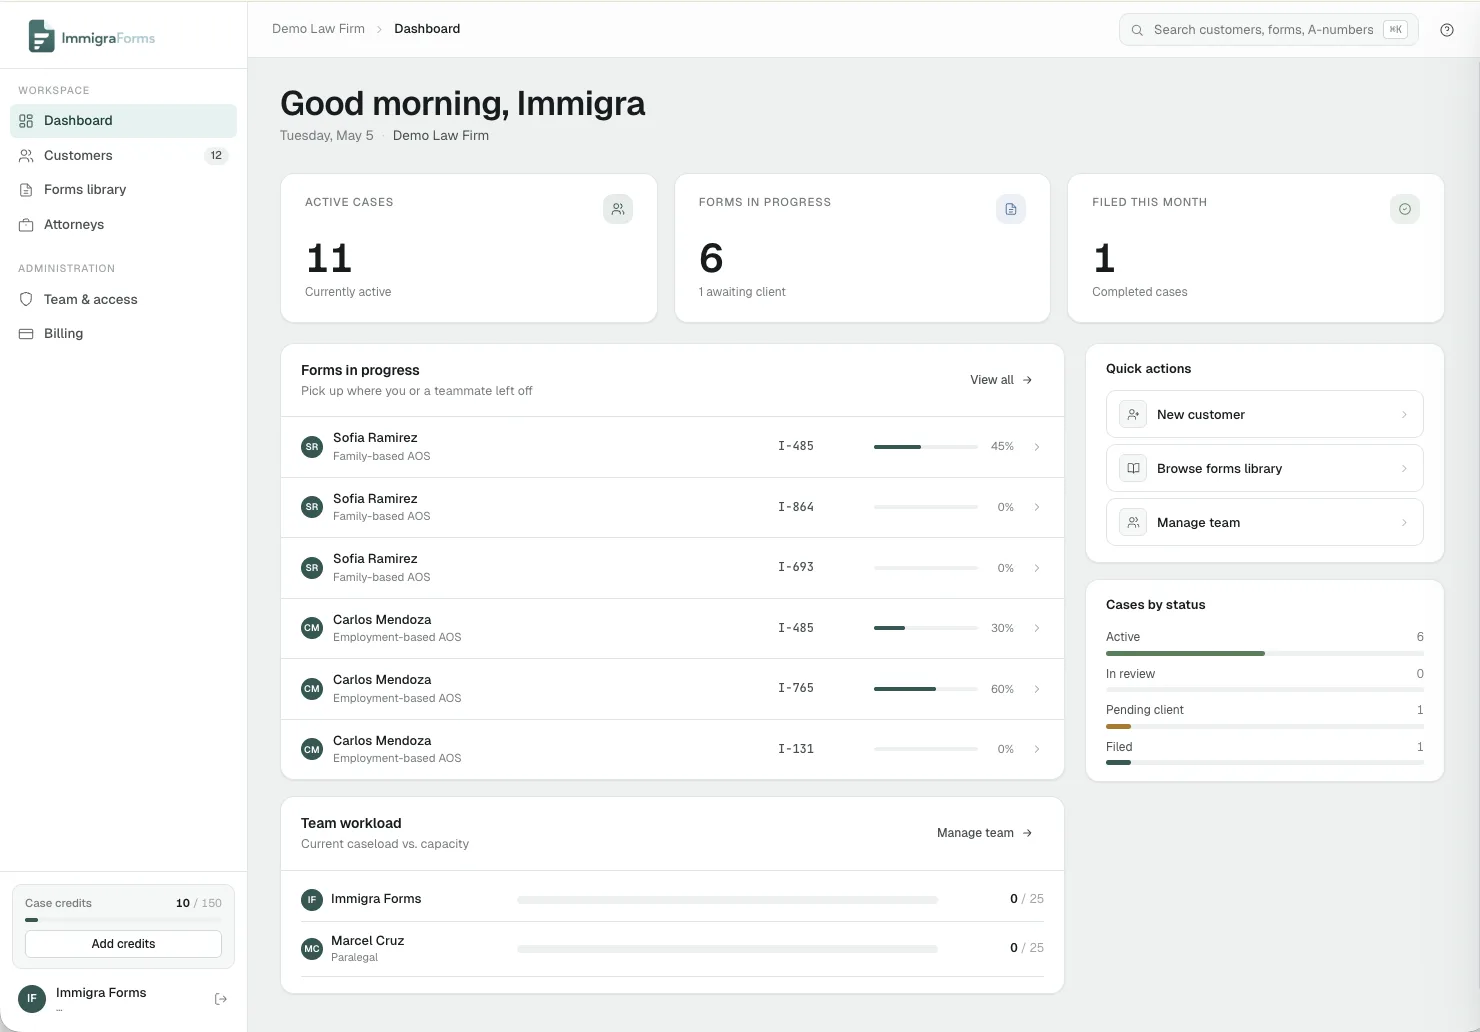The height and width of the screenshot is (1032, 1480).
Task: Click the search magnifier icon
Action: click(x=1137, y=30)
